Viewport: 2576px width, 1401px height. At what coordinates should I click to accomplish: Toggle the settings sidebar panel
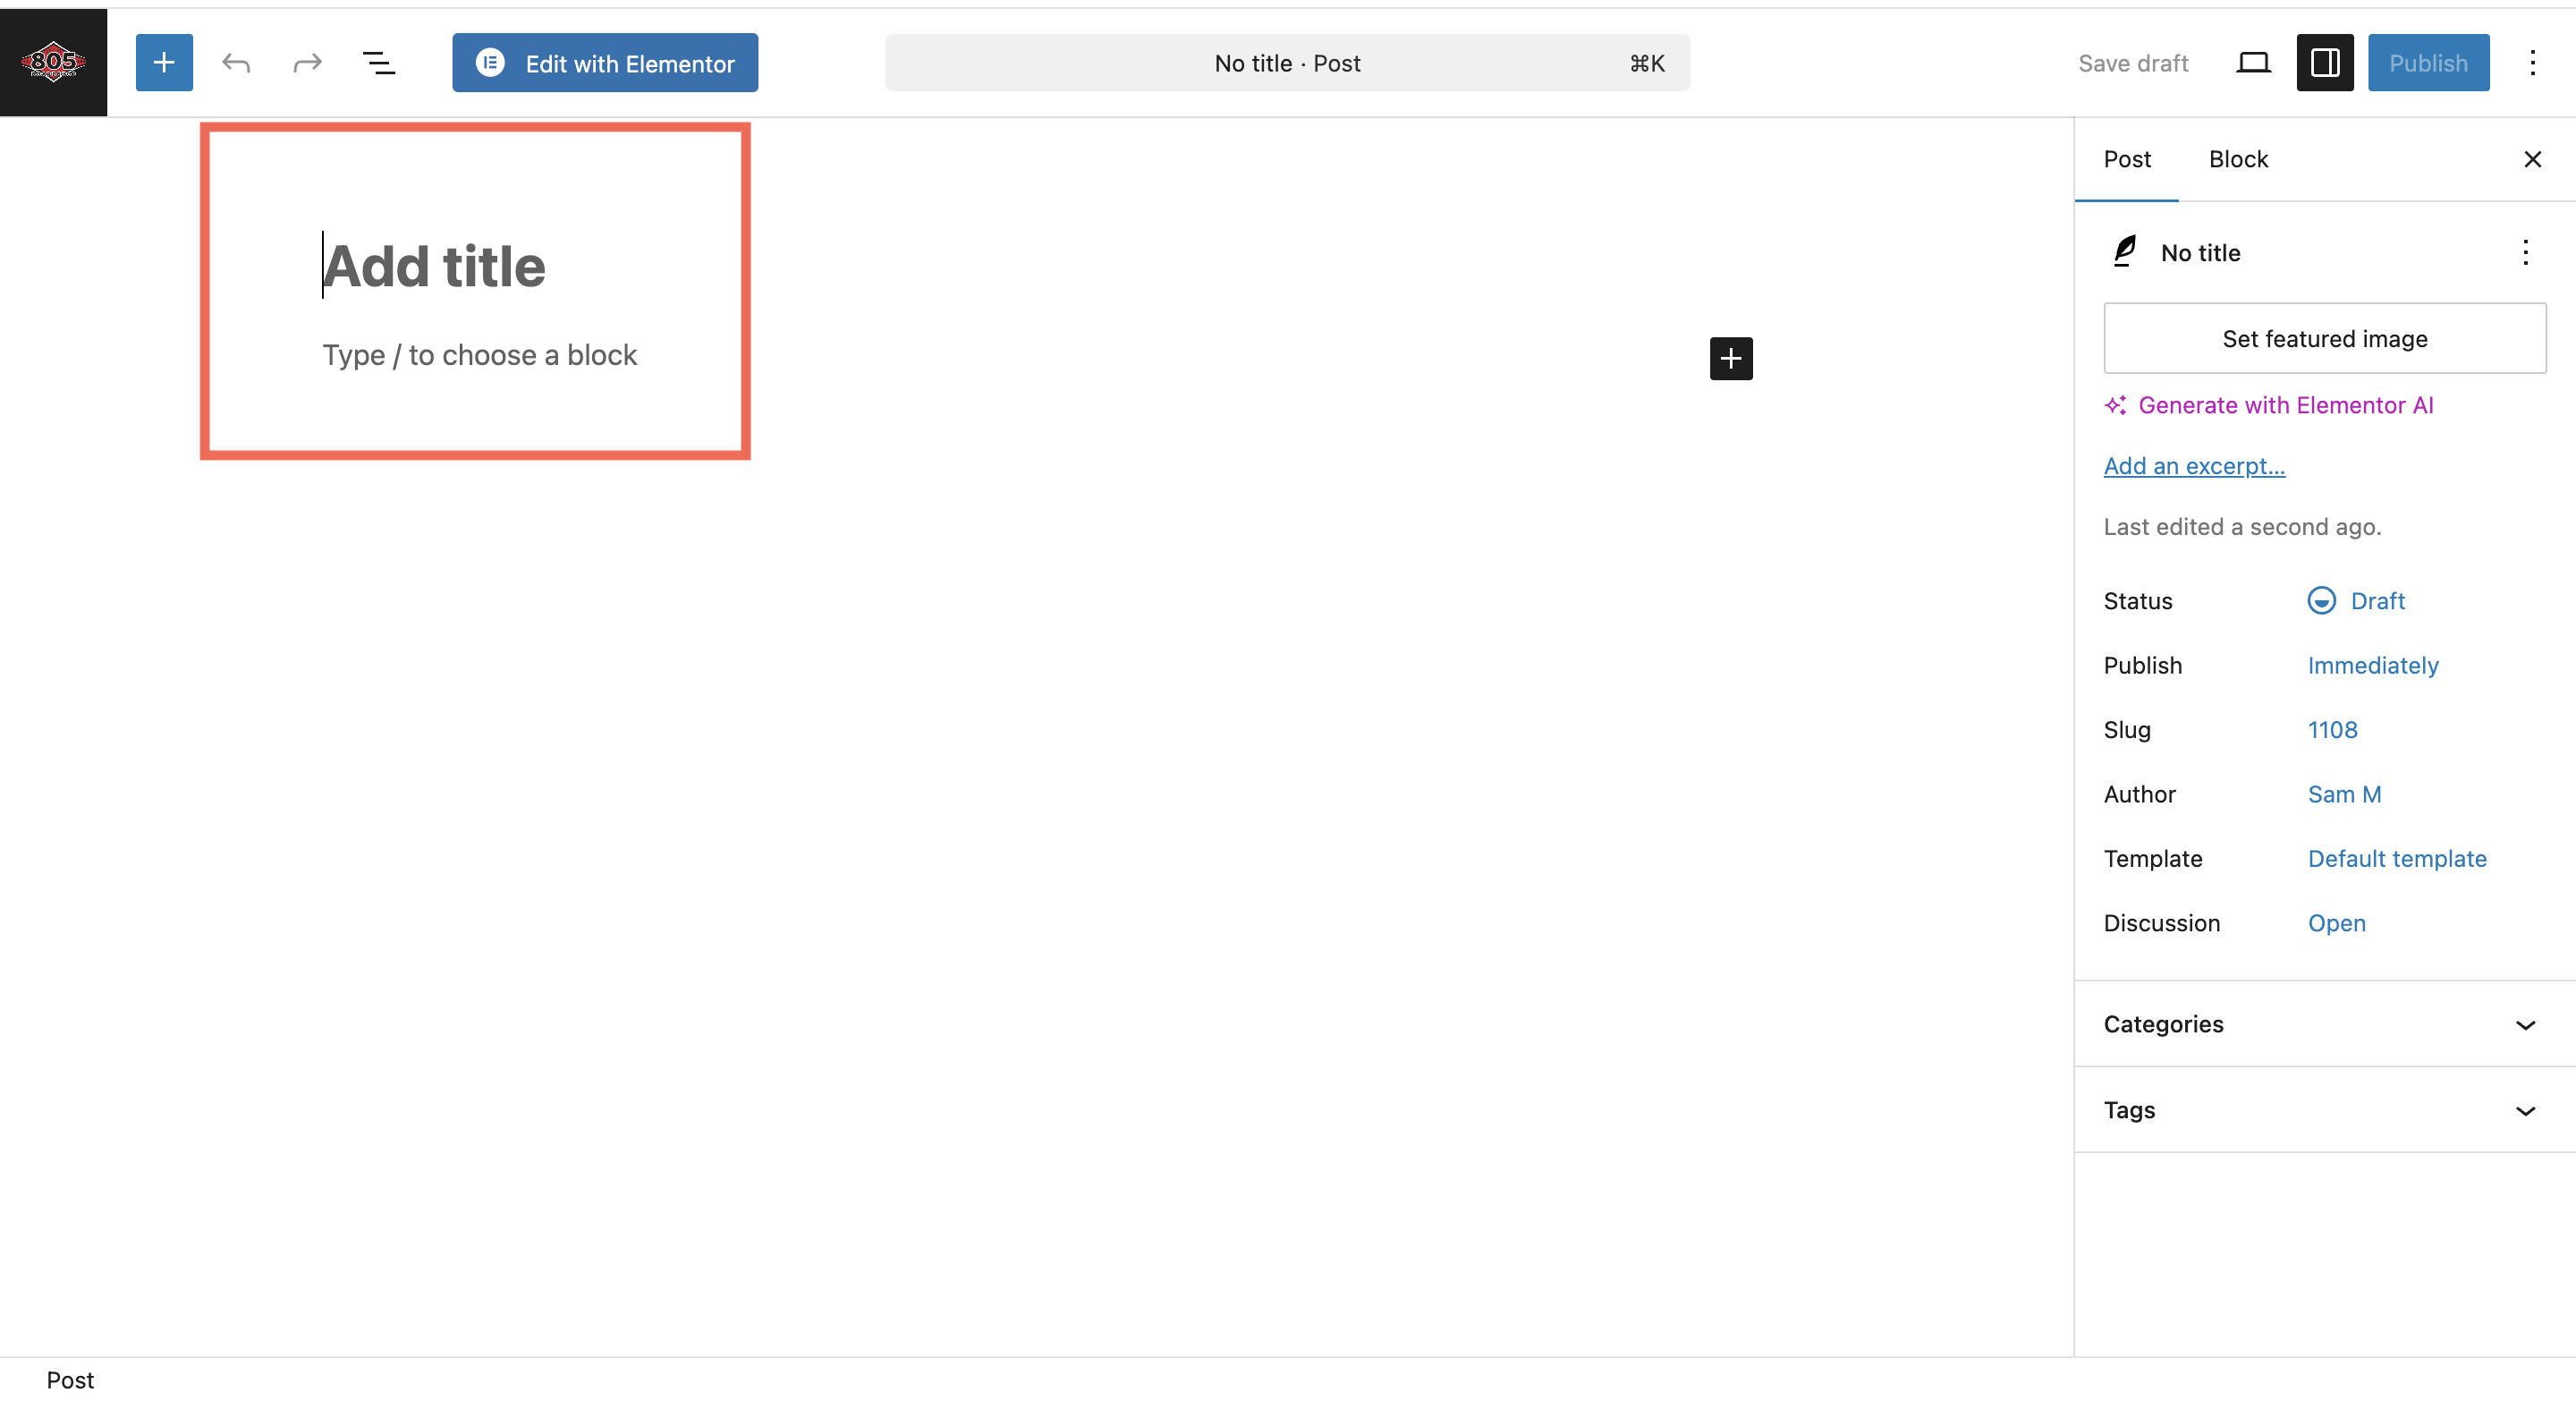pos(2325,63)
